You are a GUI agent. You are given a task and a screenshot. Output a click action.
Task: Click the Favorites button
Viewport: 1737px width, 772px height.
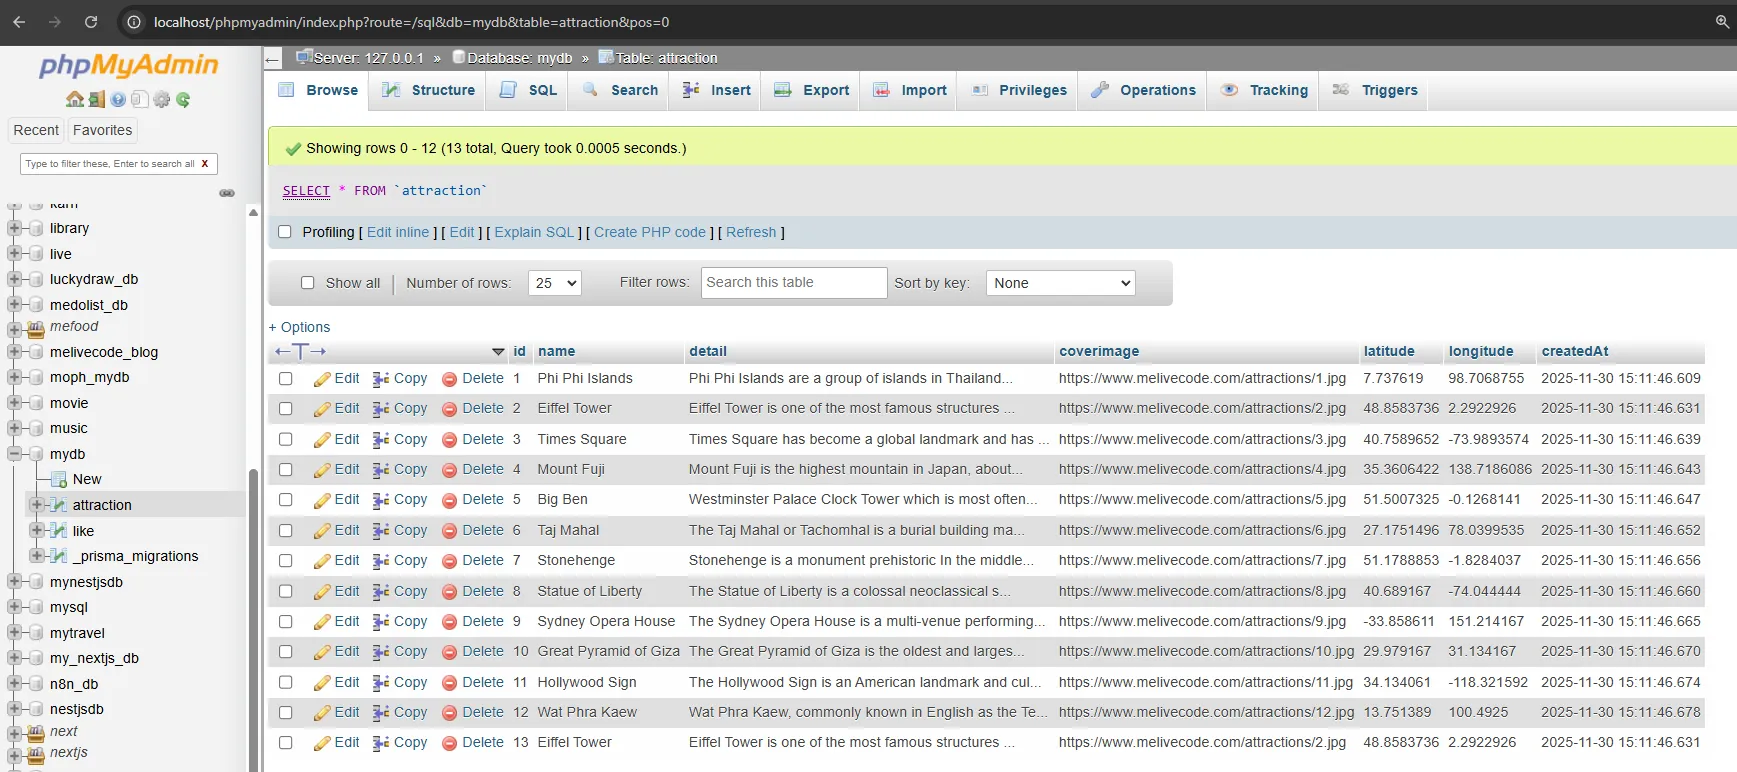click(x=102, y=130)
